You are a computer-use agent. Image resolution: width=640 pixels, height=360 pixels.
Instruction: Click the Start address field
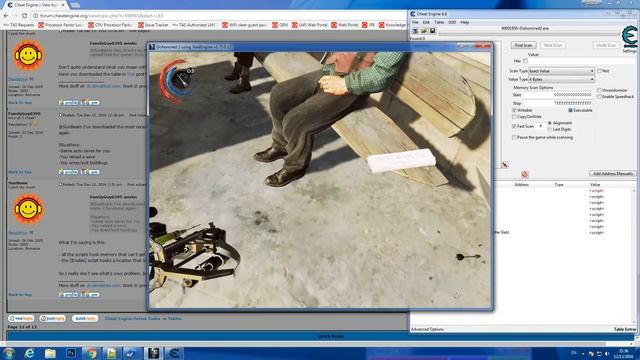pyautogui.click(x=558, y=95)
